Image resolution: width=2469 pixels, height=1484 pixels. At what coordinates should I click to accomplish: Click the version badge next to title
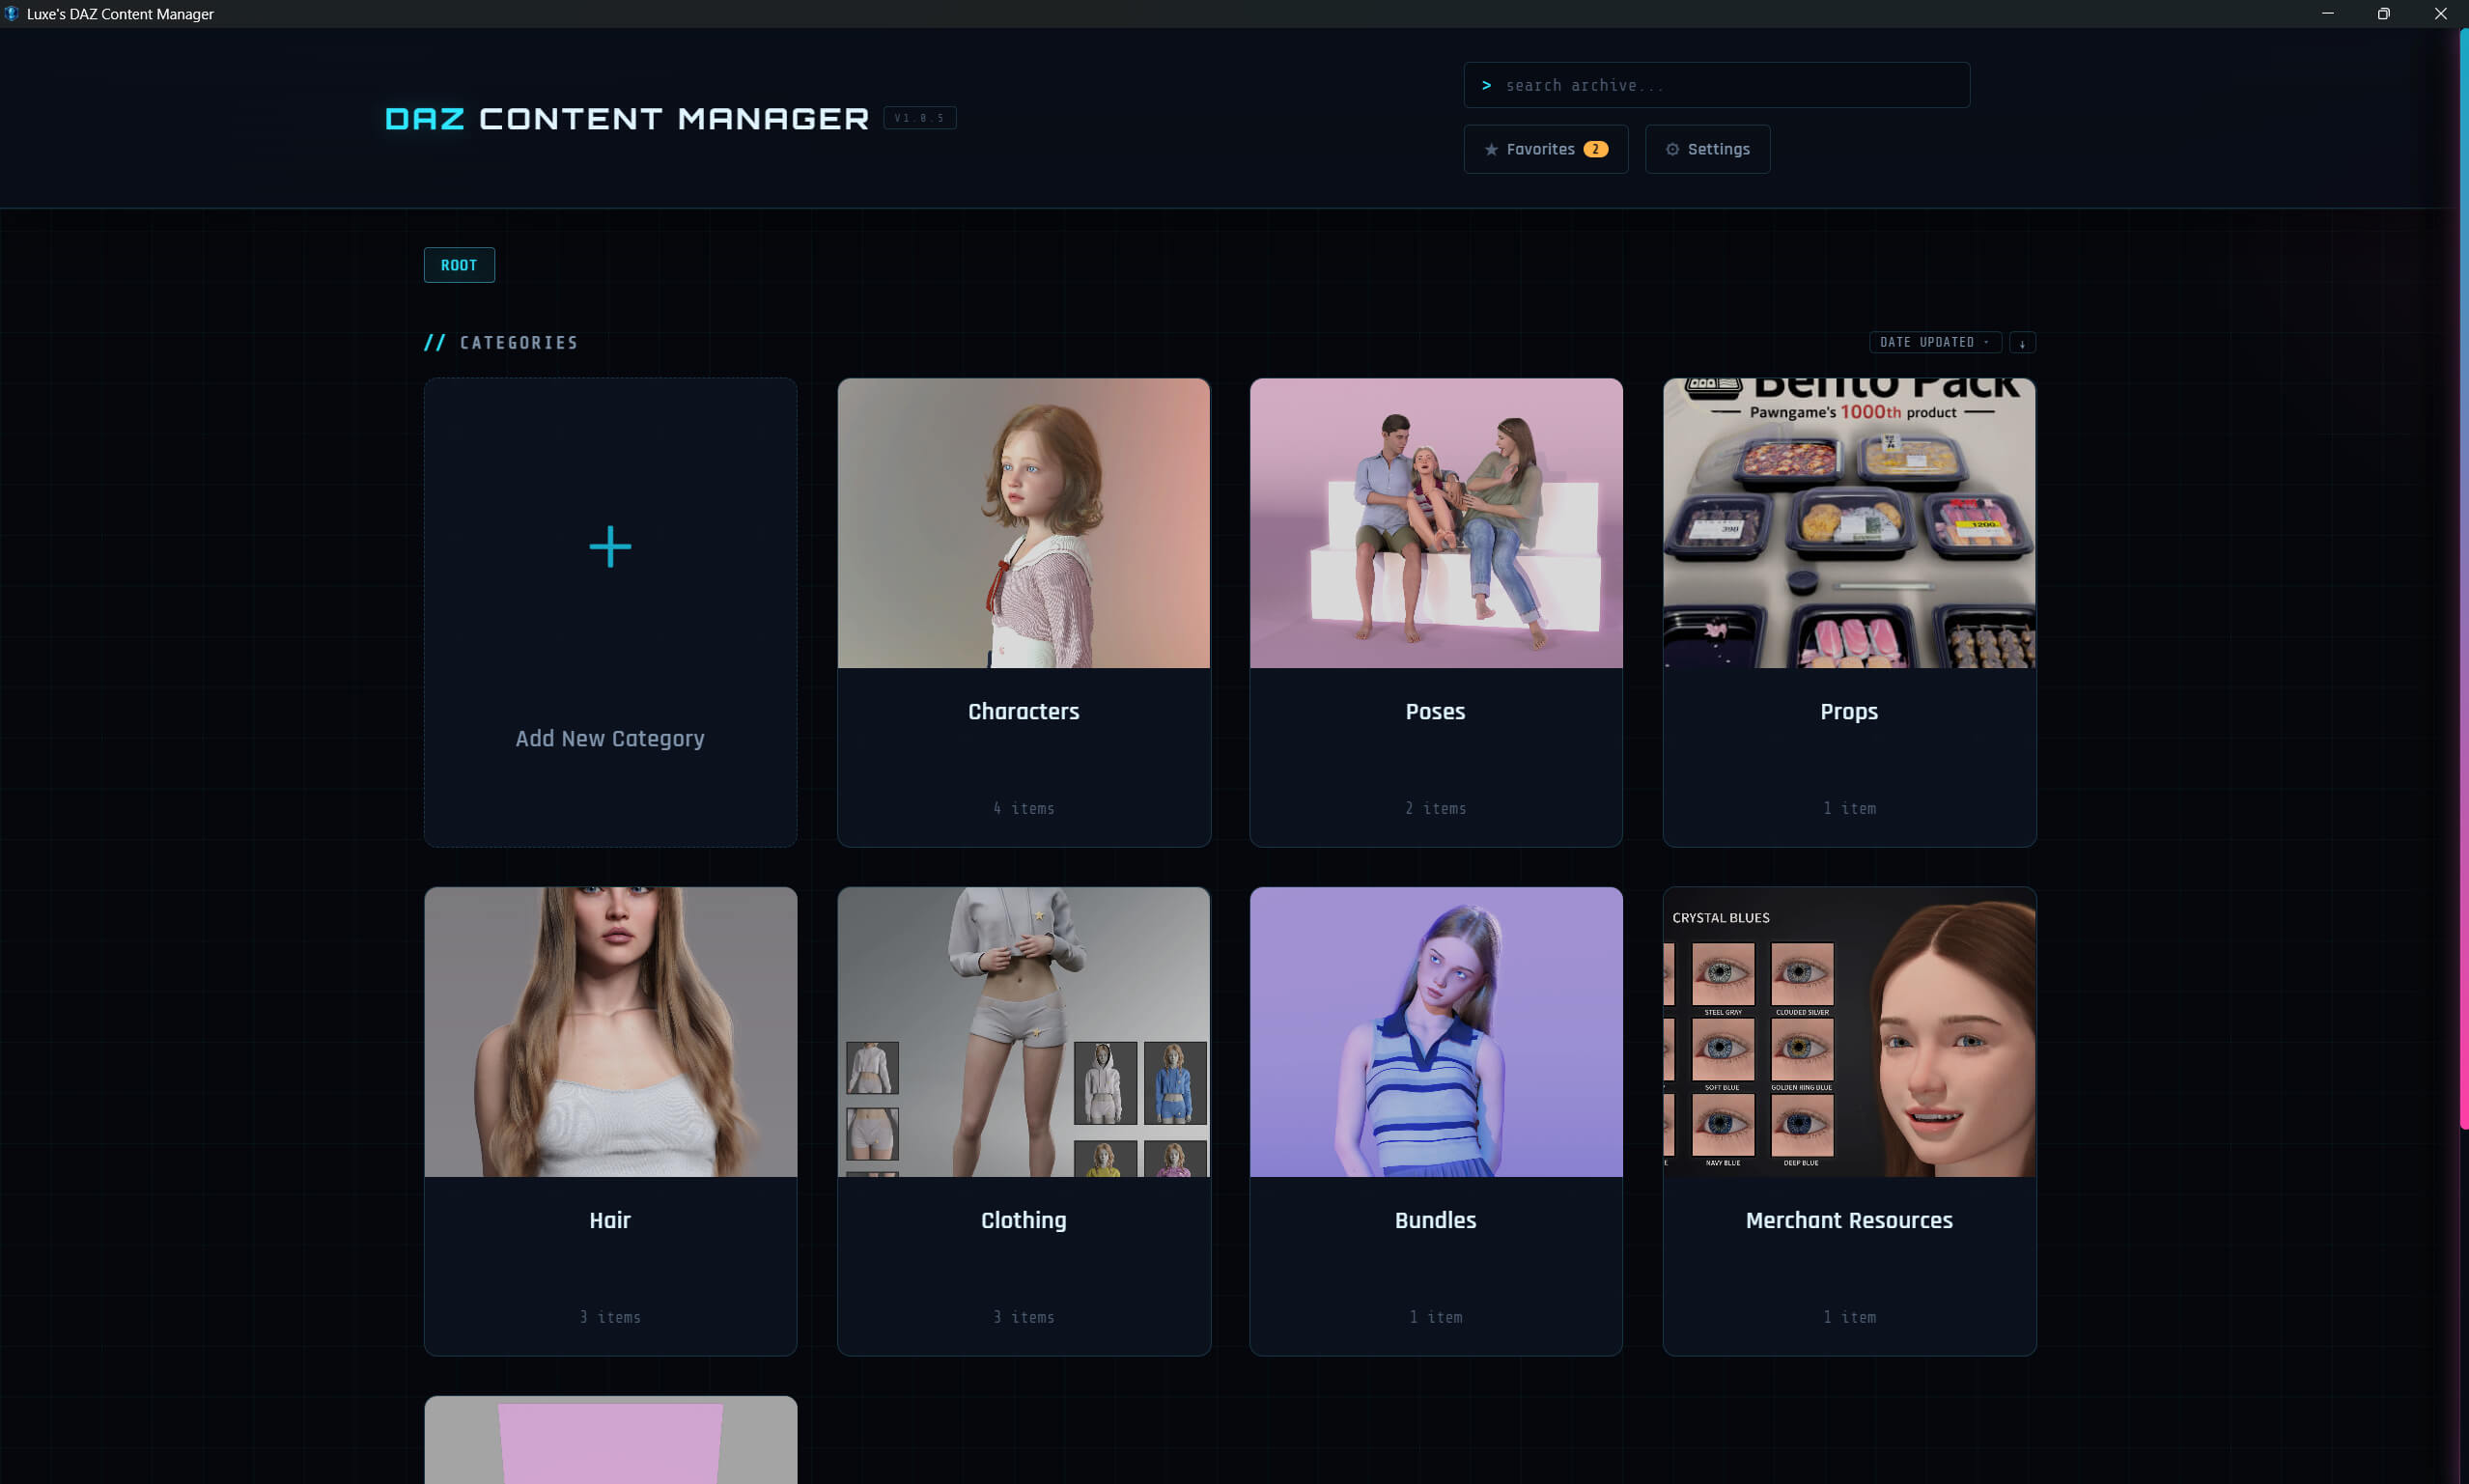919,118
